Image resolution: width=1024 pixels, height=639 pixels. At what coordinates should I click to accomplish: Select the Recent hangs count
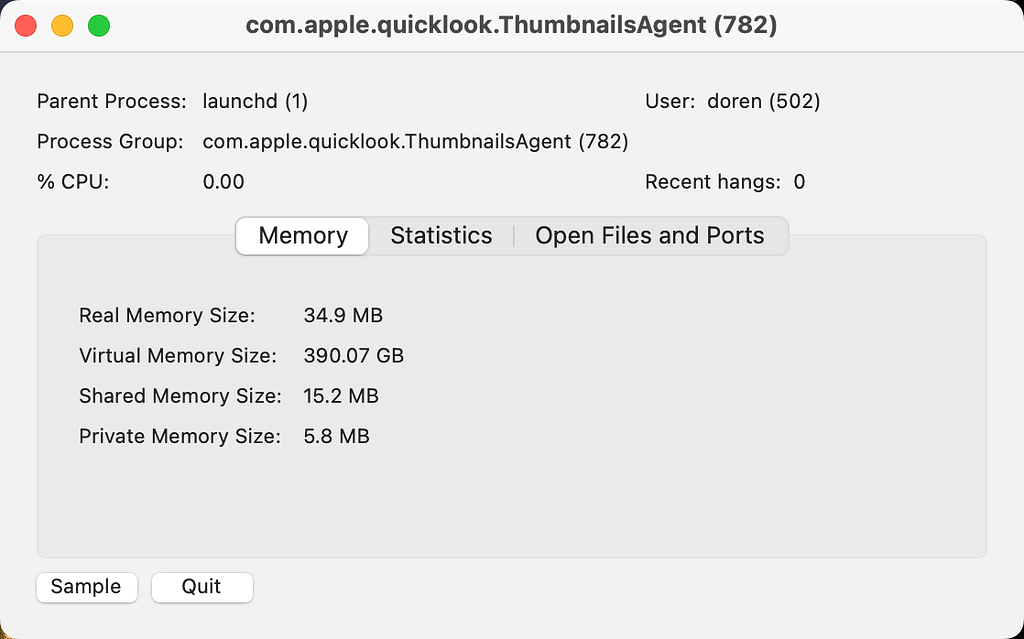(797, 182)
